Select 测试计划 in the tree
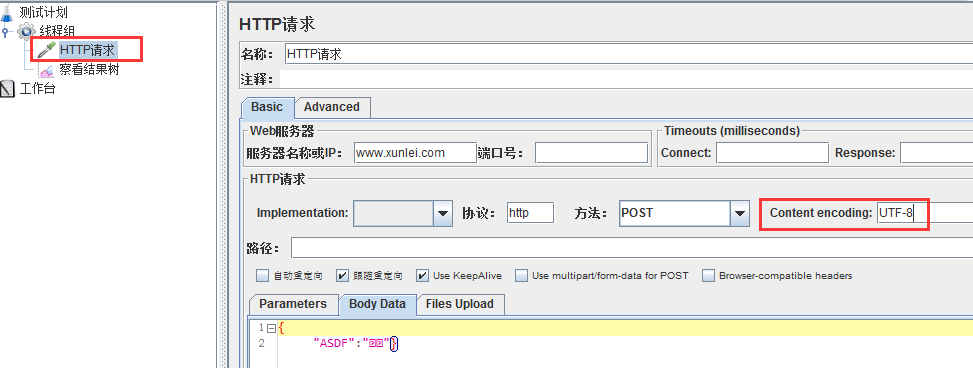 pyautogui.click(x=43, y=12)
